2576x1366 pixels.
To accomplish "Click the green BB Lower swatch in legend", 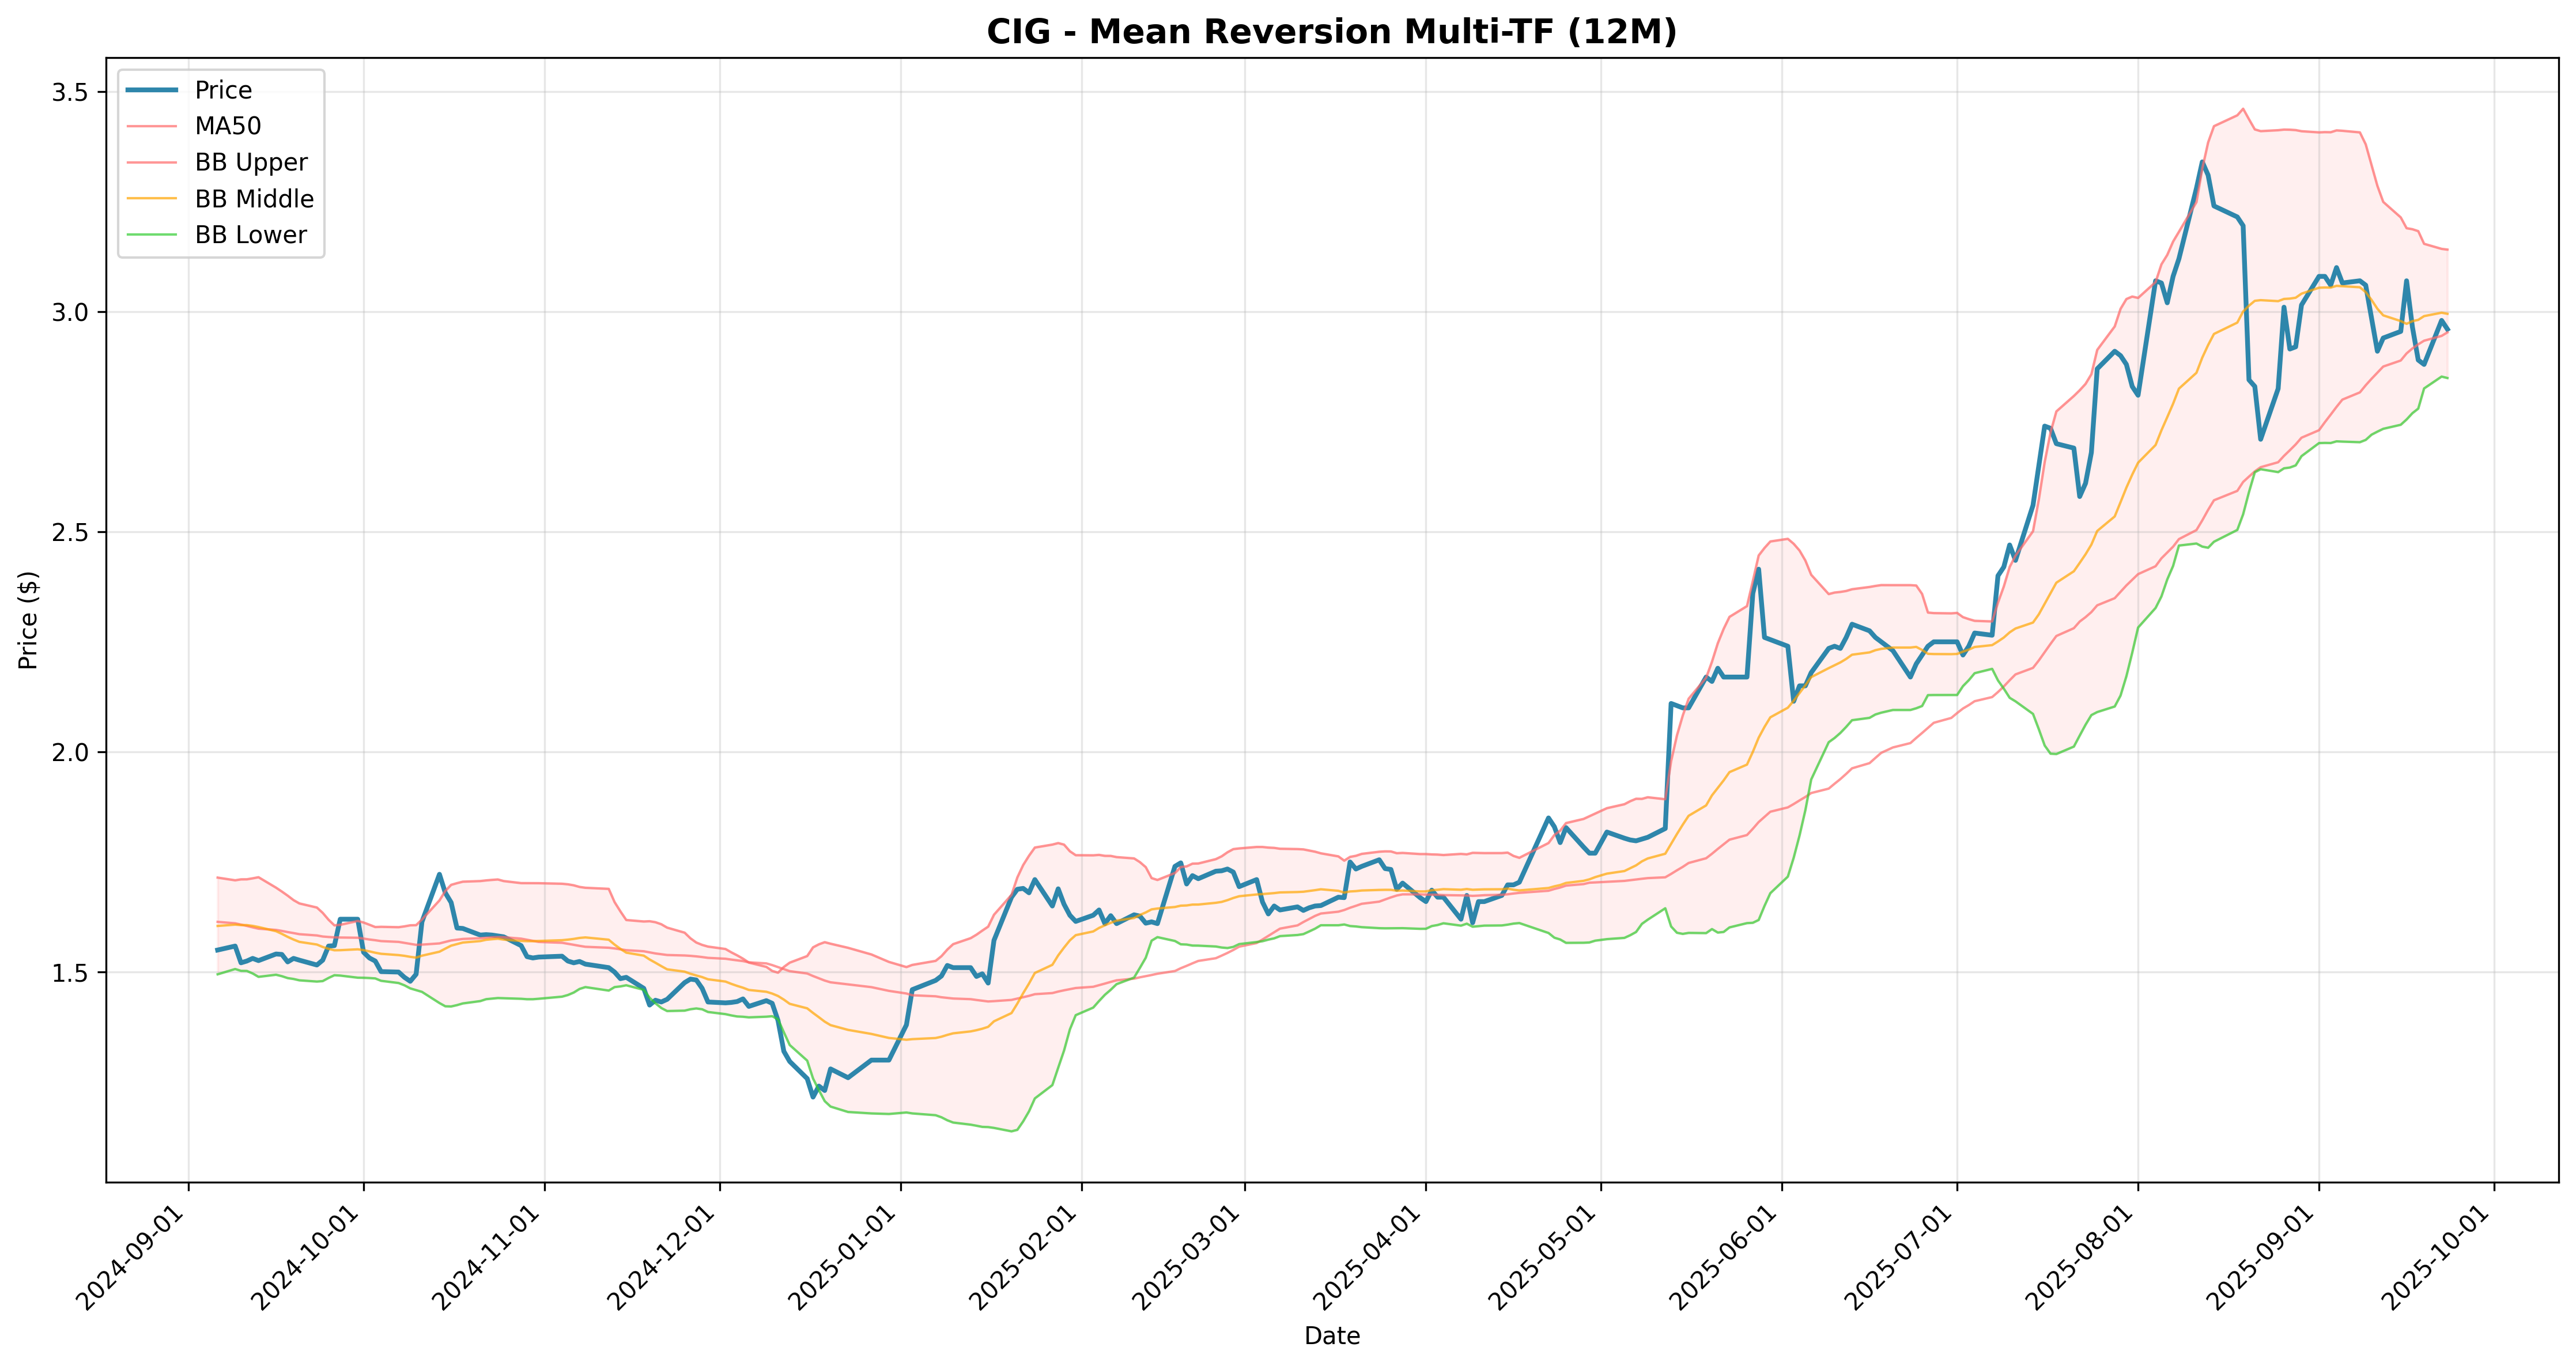I will 152,235.
